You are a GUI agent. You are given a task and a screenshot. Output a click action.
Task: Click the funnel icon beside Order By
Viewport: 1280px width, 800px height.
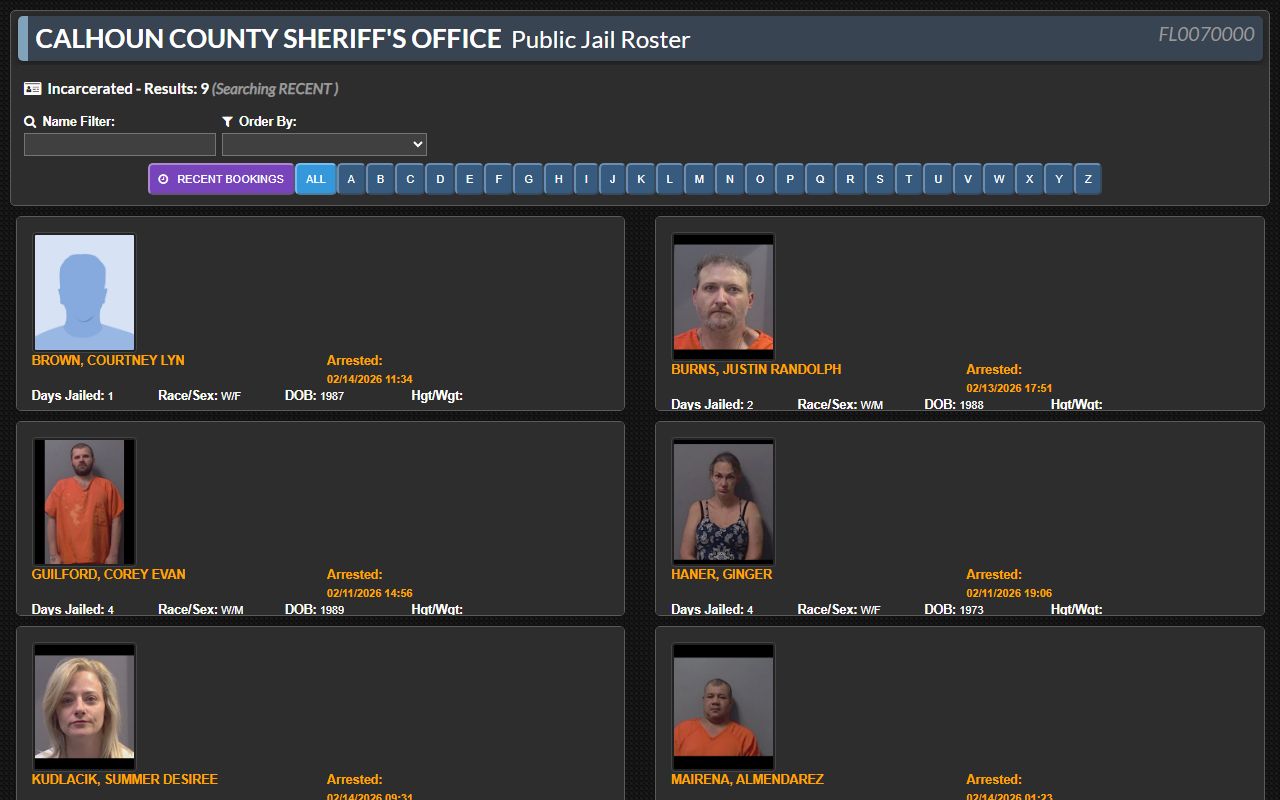pyautogui.click(x=227, y=122)
